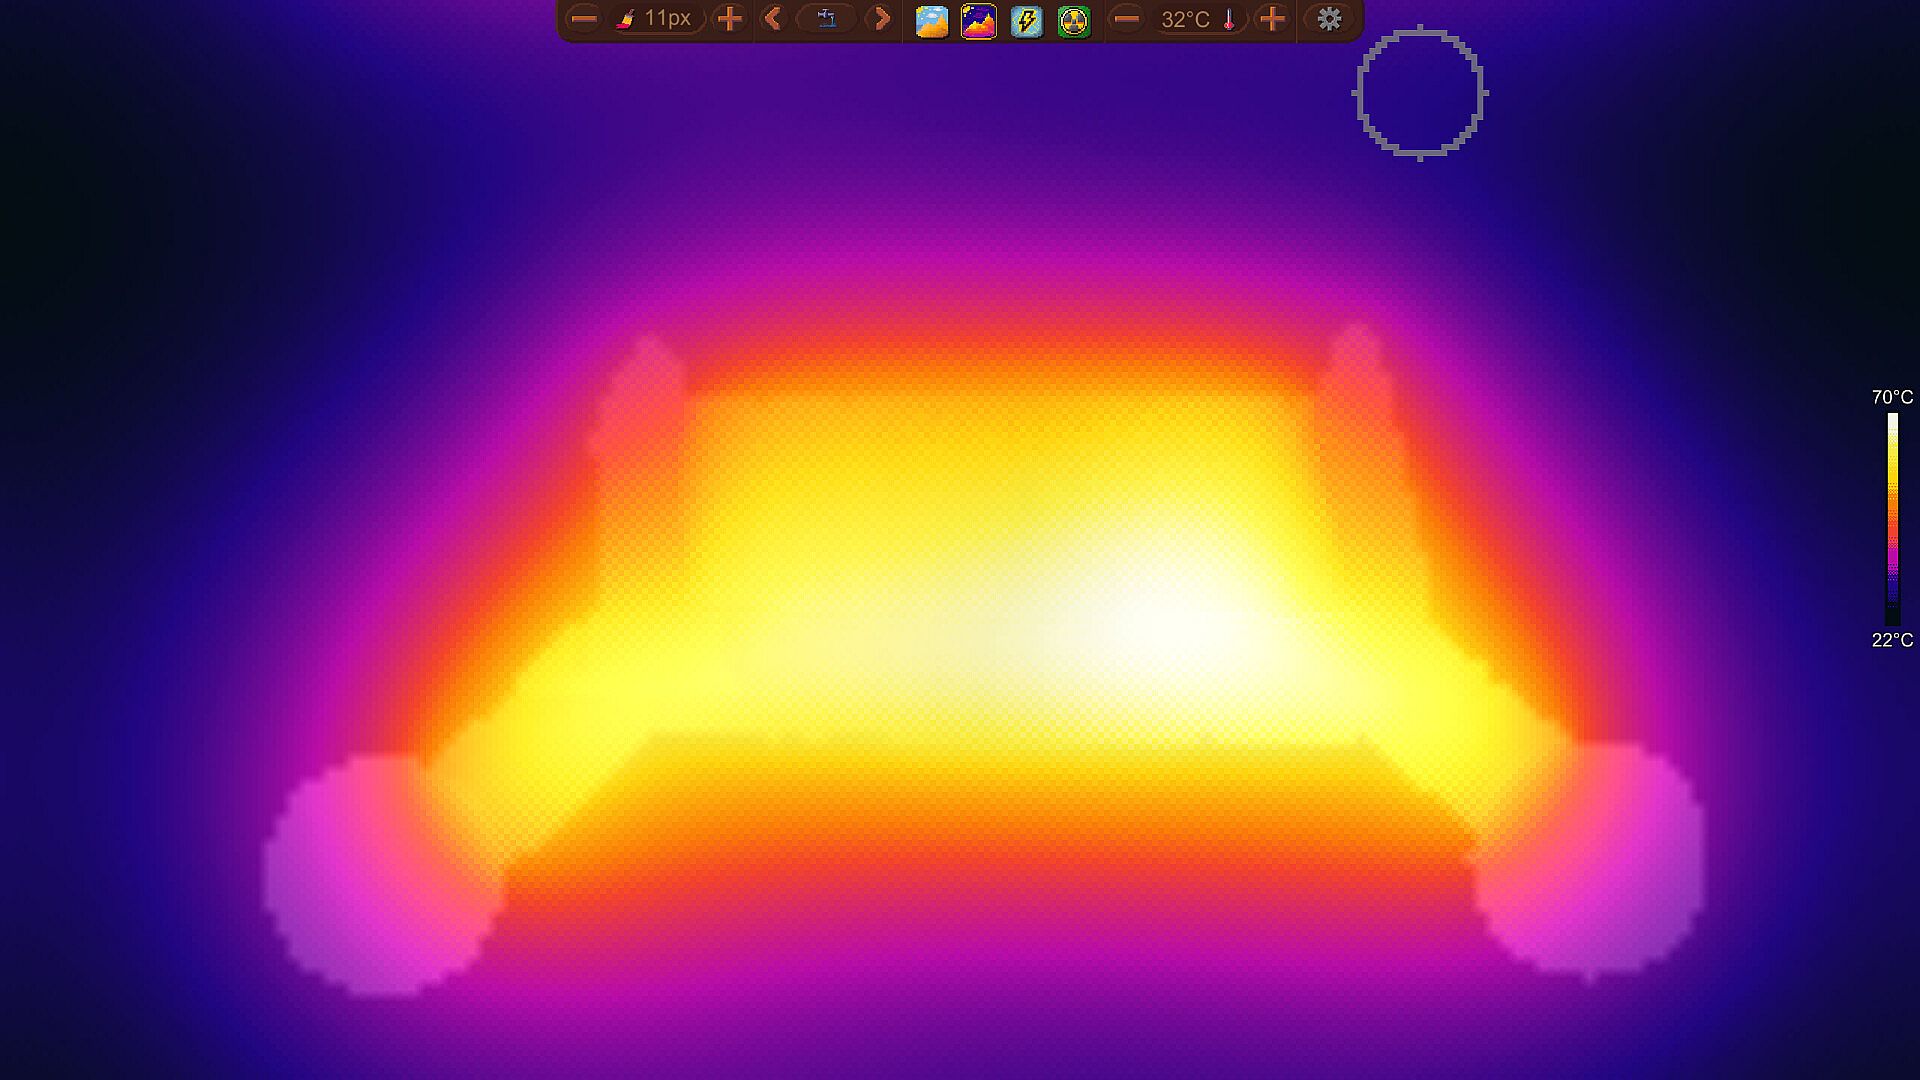Toggle thermal view mode icon
The image size is (1920, 1080).
pyautogui.click(x=978, y=21)
